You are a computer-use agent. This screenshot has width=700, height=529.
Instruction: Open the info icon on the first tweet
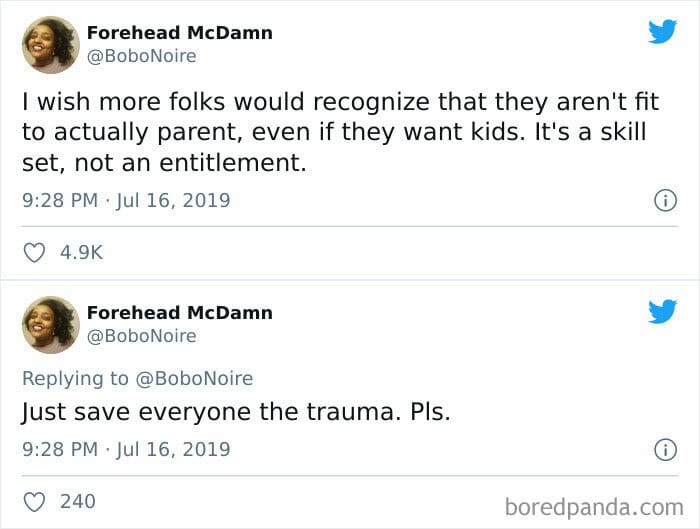tap(665, 200)
